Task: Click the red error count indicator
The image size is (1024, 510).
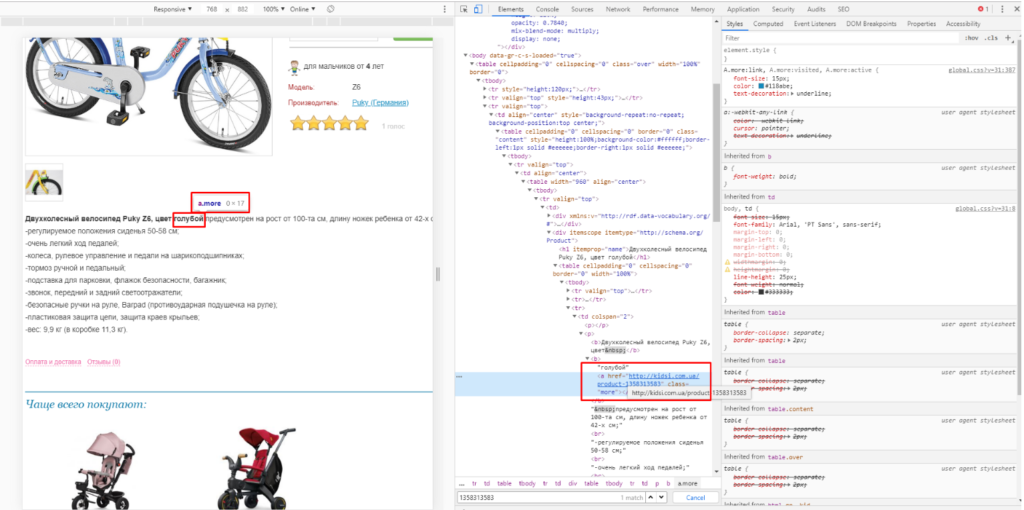Action: 982,9
